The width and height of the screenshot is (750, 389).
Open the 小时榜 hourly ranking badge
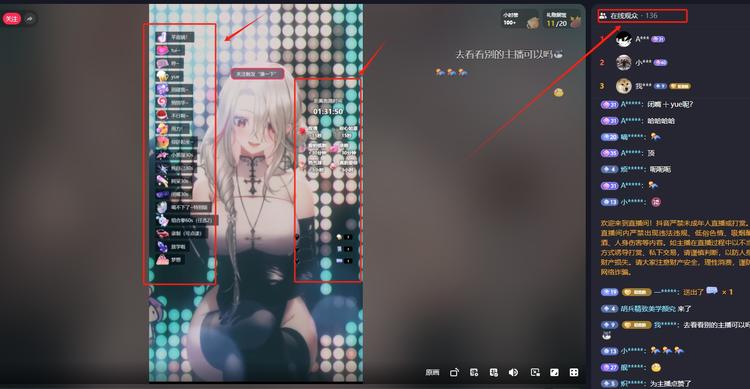coord(520,20)
